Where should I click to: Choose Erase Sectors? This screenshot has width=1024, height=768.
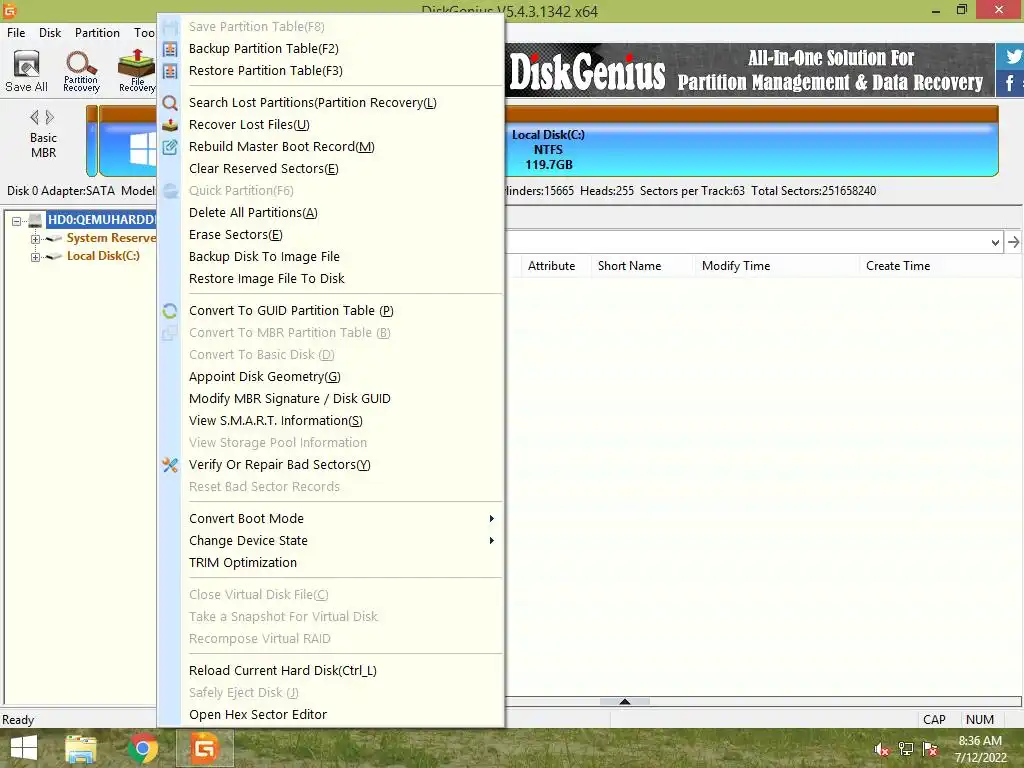tap(236, 234)
